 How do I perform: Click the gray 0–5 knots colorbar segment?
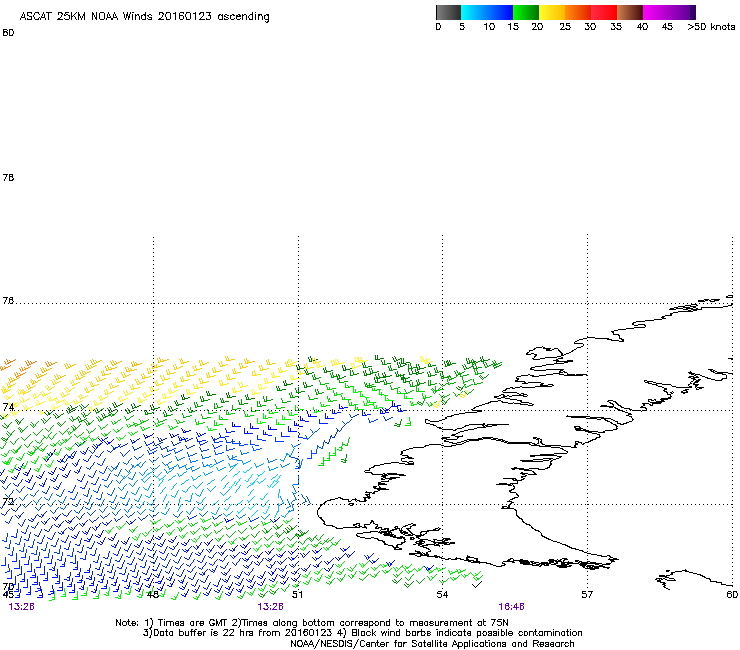(448, 12)
